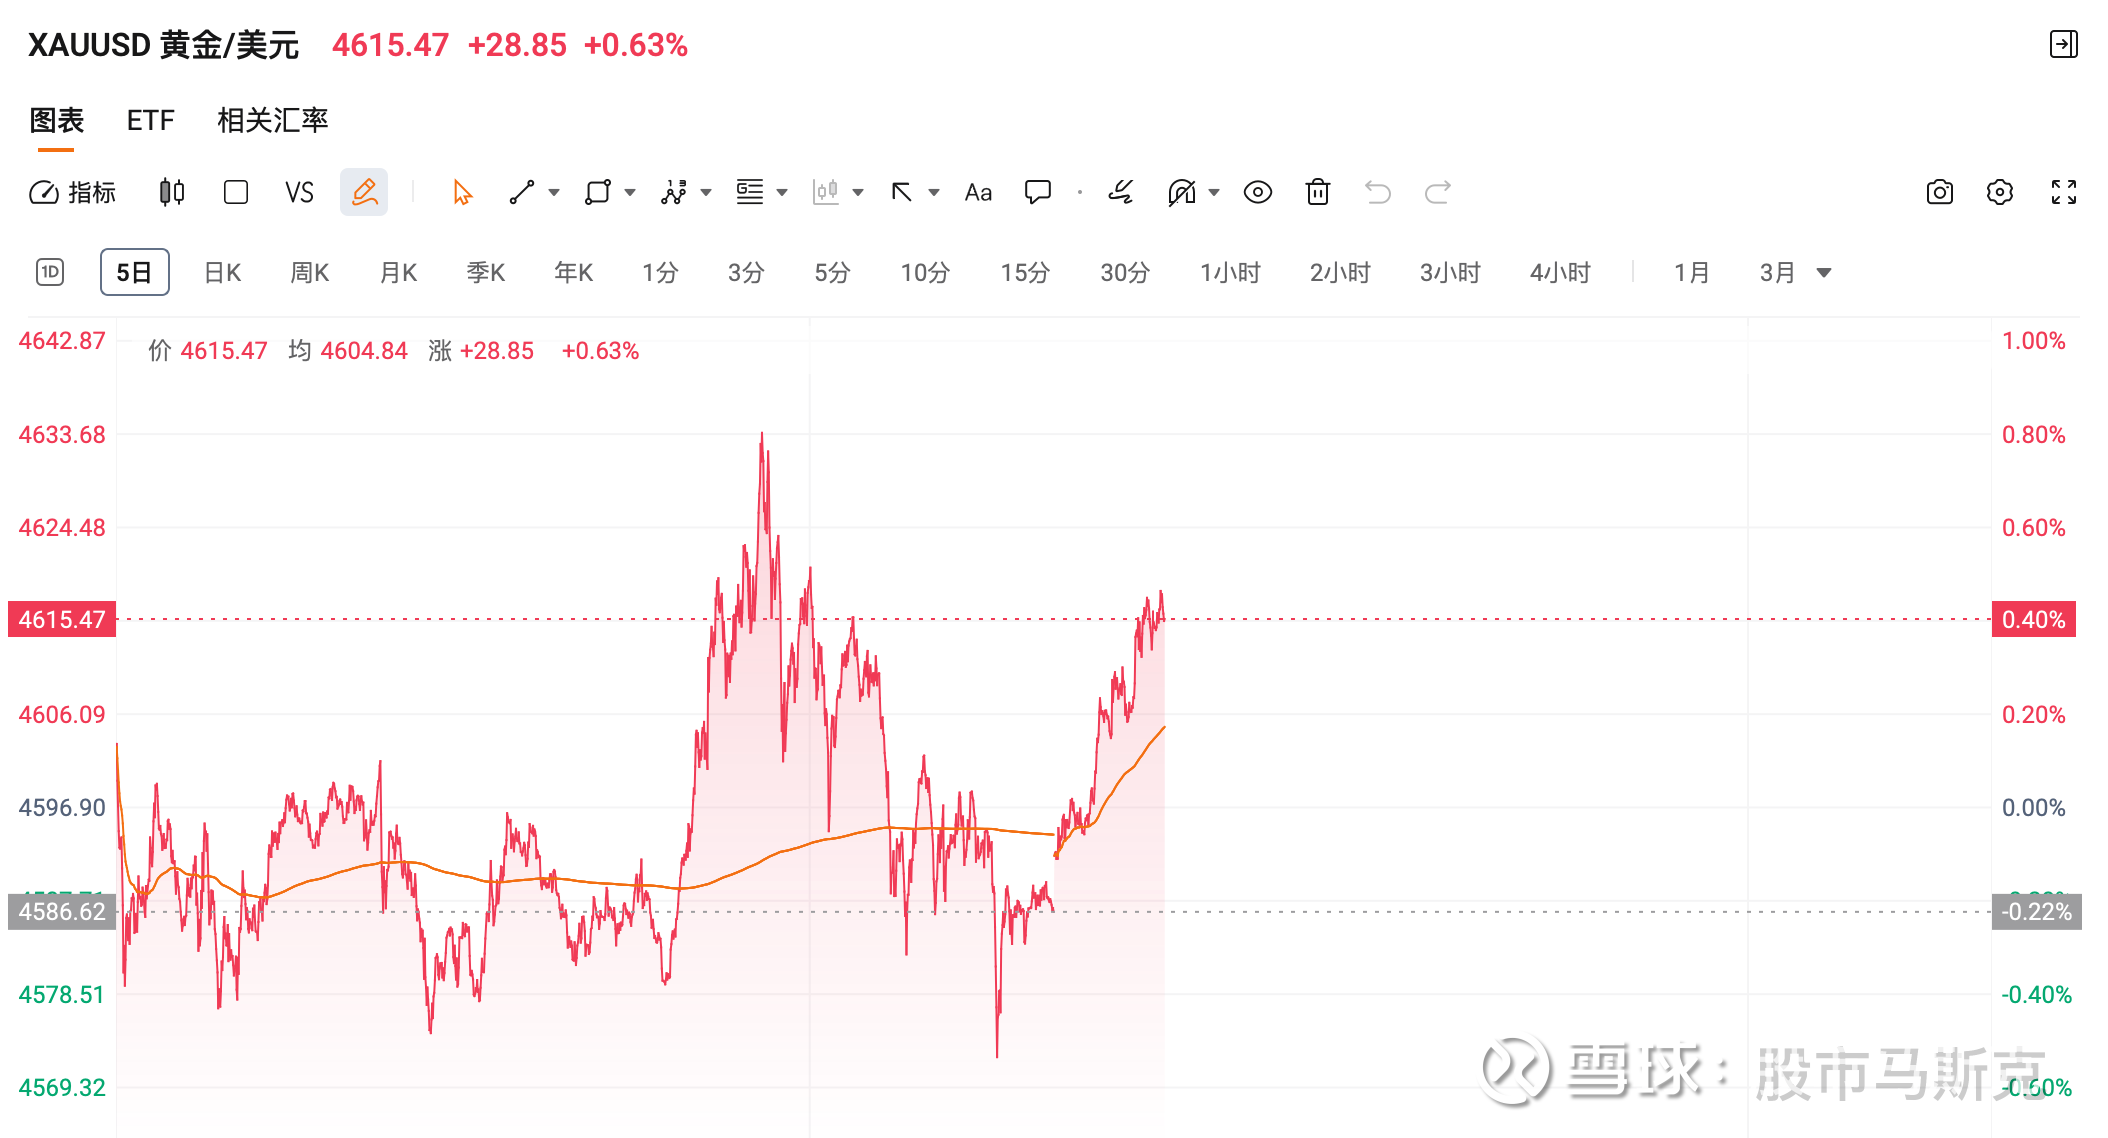Enter fullscreen chart mode

(2063, 192)
